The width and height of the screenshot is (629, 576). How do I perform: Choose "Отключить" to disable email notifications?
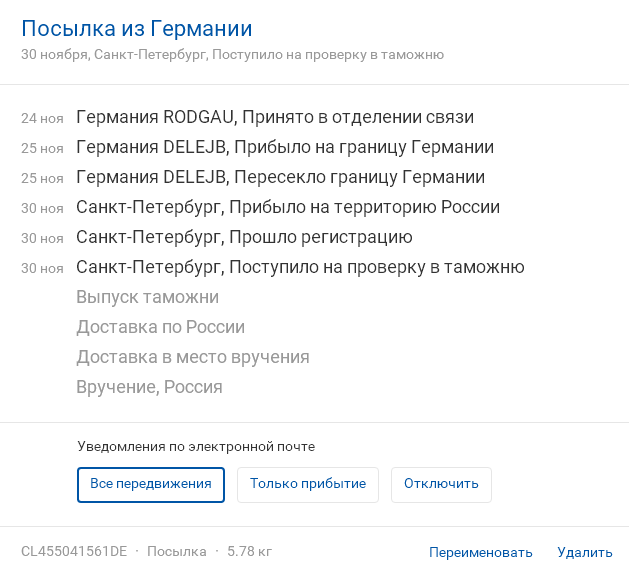(x=441, y=484)
